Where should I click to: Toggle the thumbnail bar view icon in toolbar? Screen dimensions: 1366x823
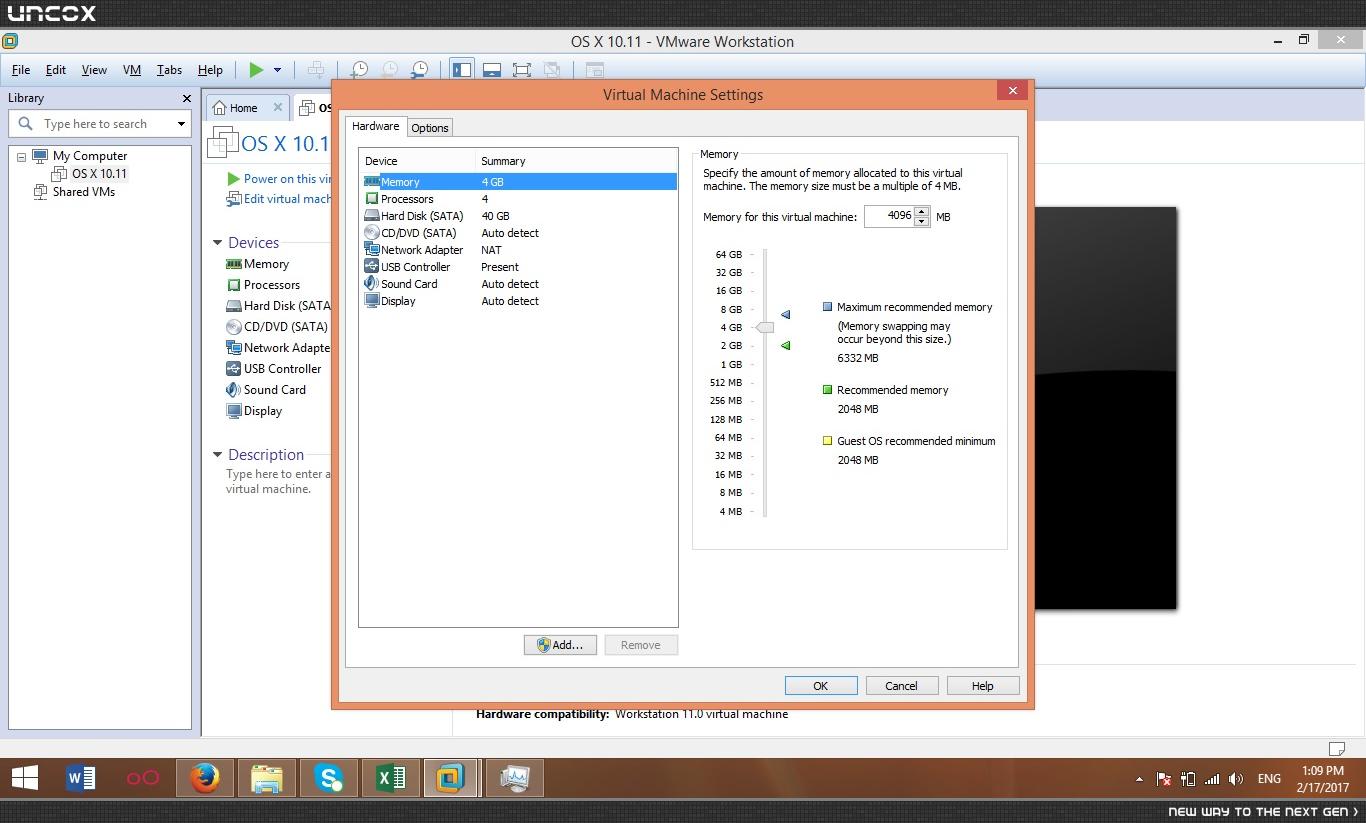[x=492, y=69]
